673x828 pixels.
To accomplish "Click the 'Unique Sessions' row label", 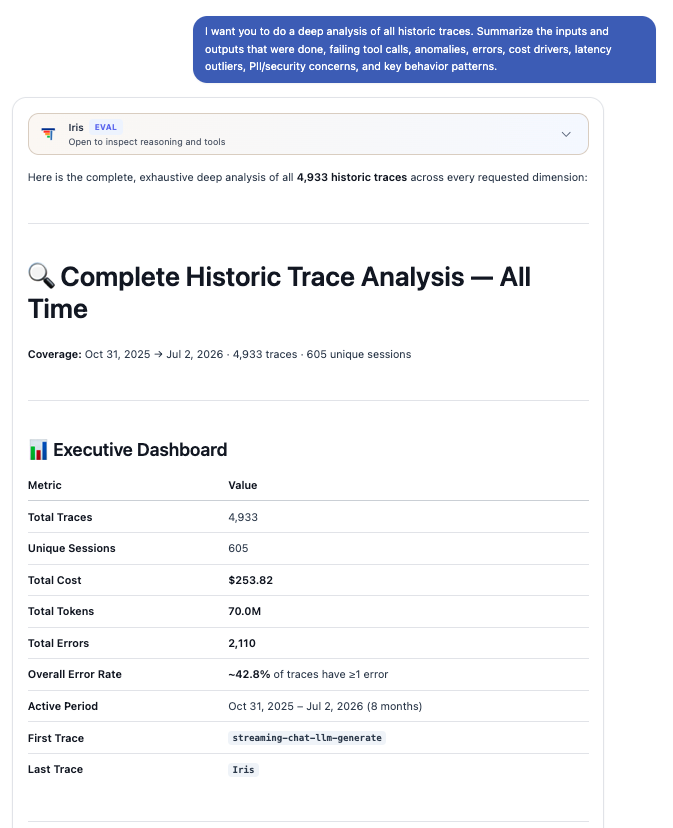I will point(72,549).
